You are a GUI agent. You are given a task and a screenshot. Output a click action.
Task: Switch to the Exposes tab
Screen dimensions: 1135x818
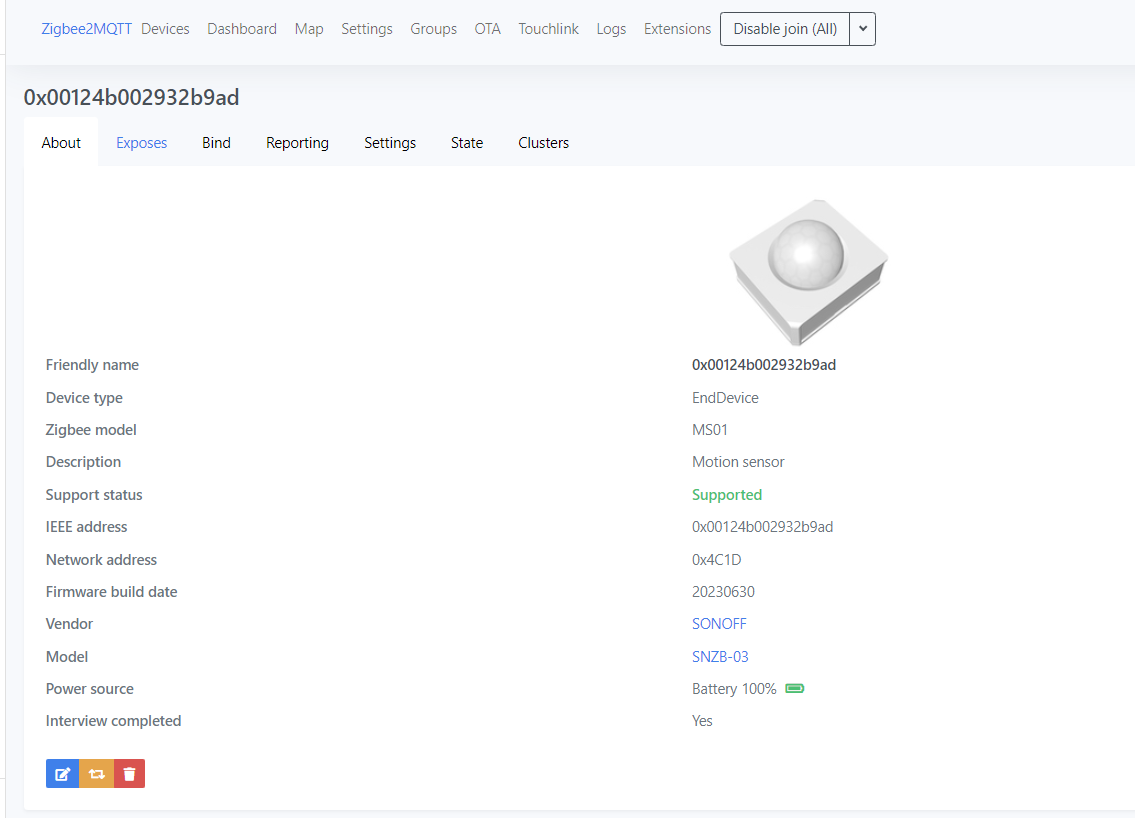141,143
